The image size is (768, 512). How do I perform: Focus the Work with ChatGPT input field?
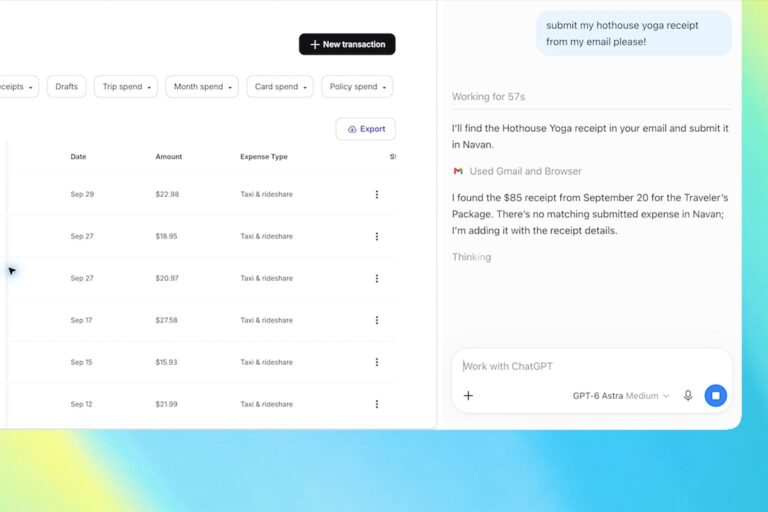[591, 366]
